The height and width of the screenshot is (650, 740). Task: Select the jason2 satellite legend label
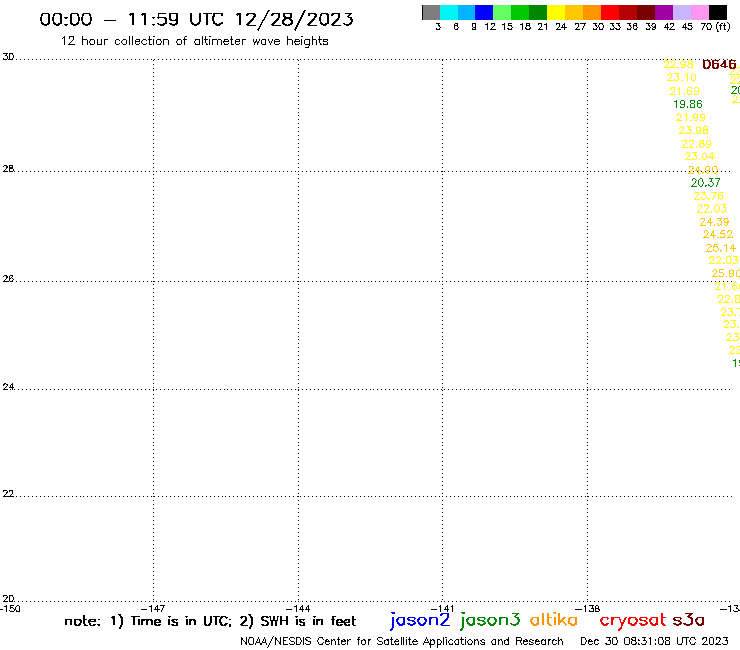click(420, 620)
